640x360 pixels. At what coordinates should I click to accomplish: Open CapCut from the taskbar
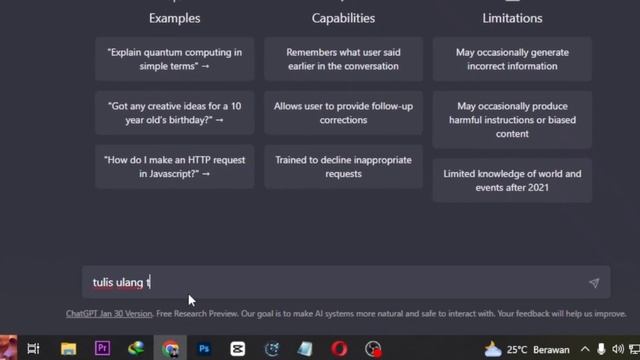pos(238,349)
